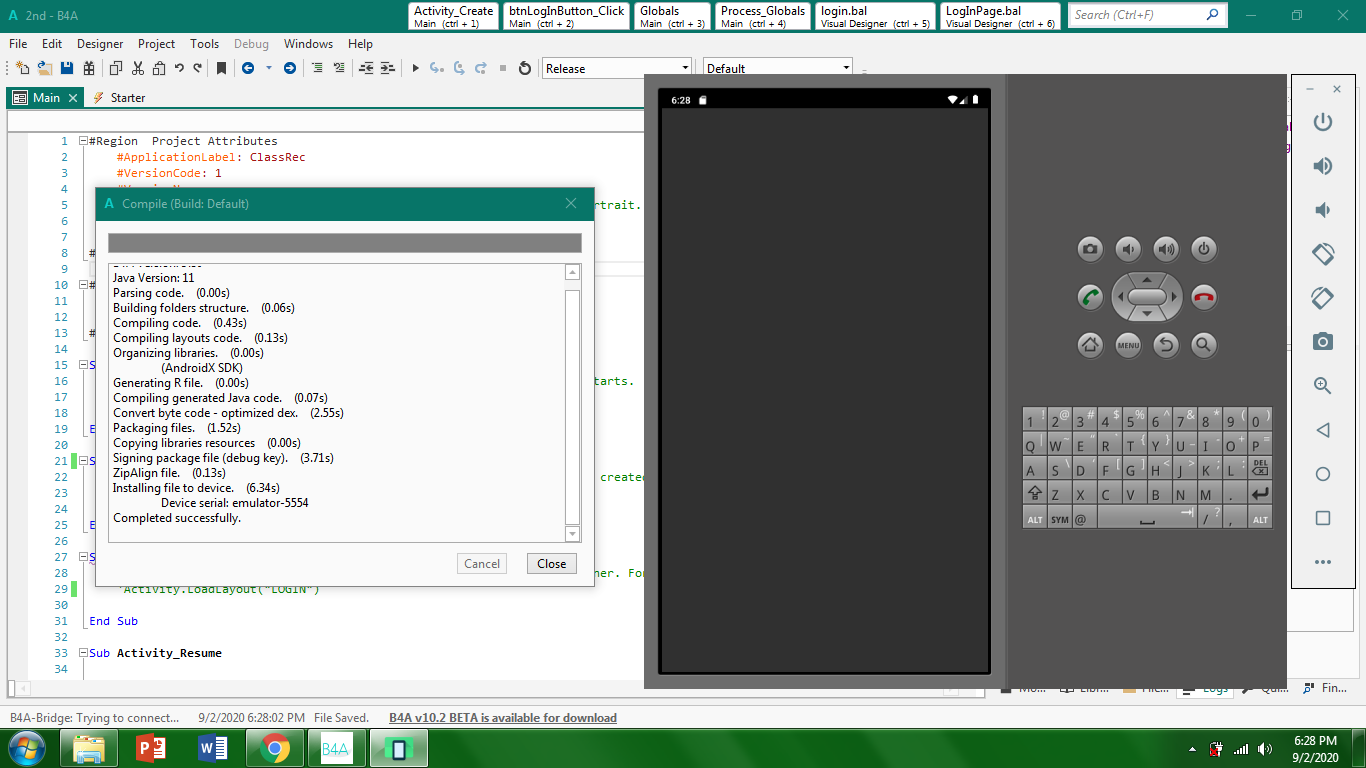Jump to the btnLogInButton_Click shortcut
The image size is (1366, 768).
[566, 16]
